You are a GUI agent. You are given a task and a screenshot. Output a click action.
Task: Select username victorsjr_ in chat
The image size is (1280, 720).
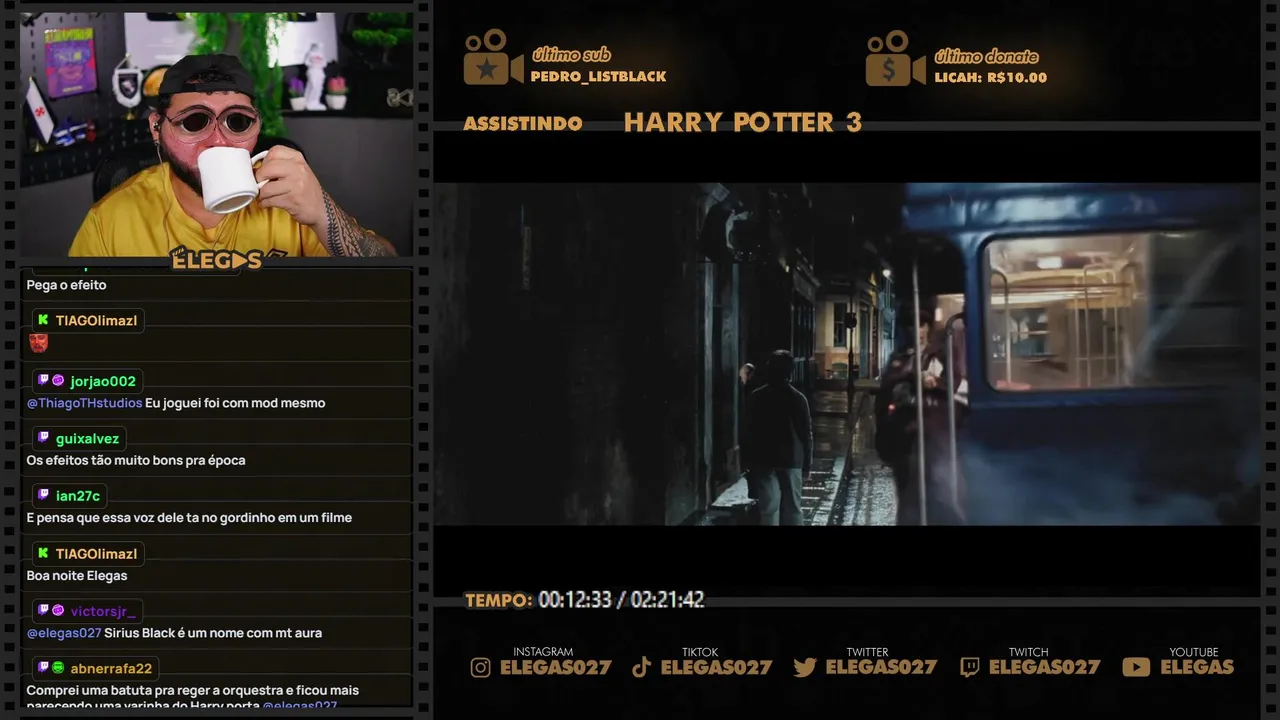[x=103, y=611]
